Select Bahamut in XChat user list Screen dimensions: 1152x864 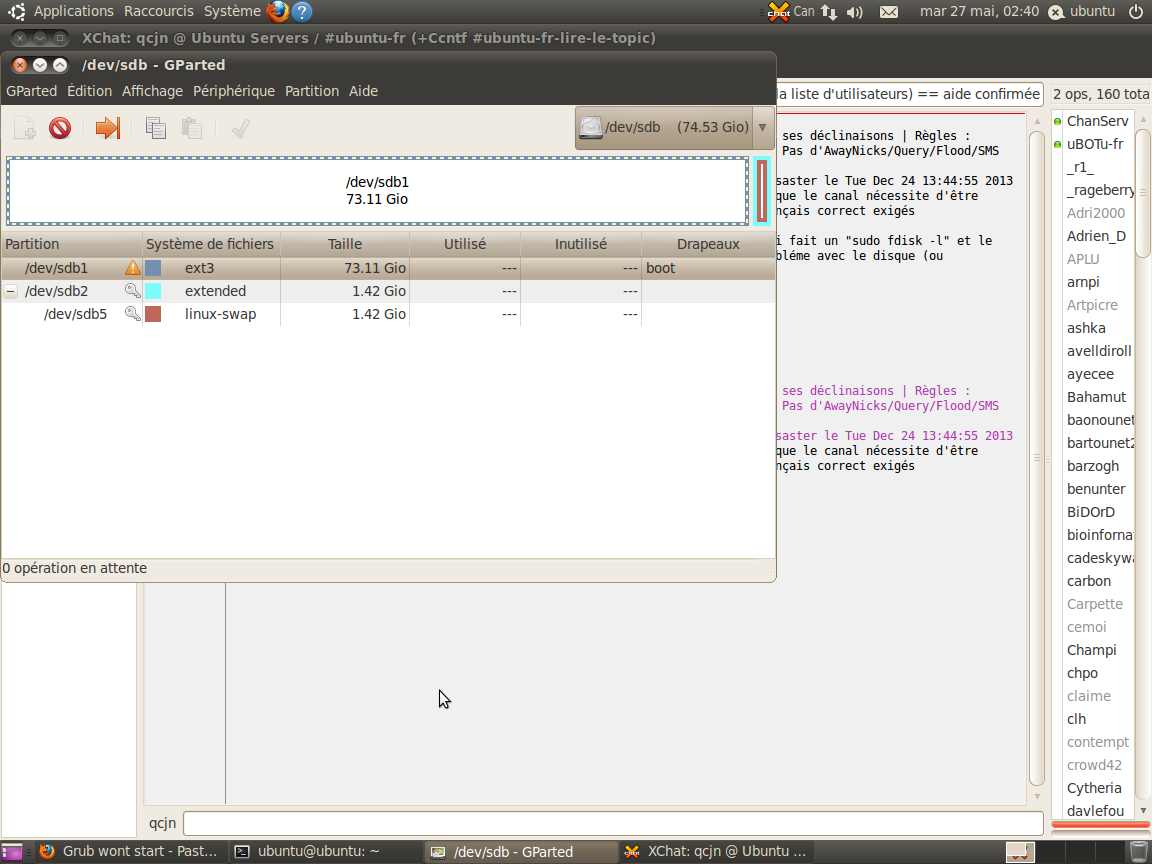pos(1096,397)
